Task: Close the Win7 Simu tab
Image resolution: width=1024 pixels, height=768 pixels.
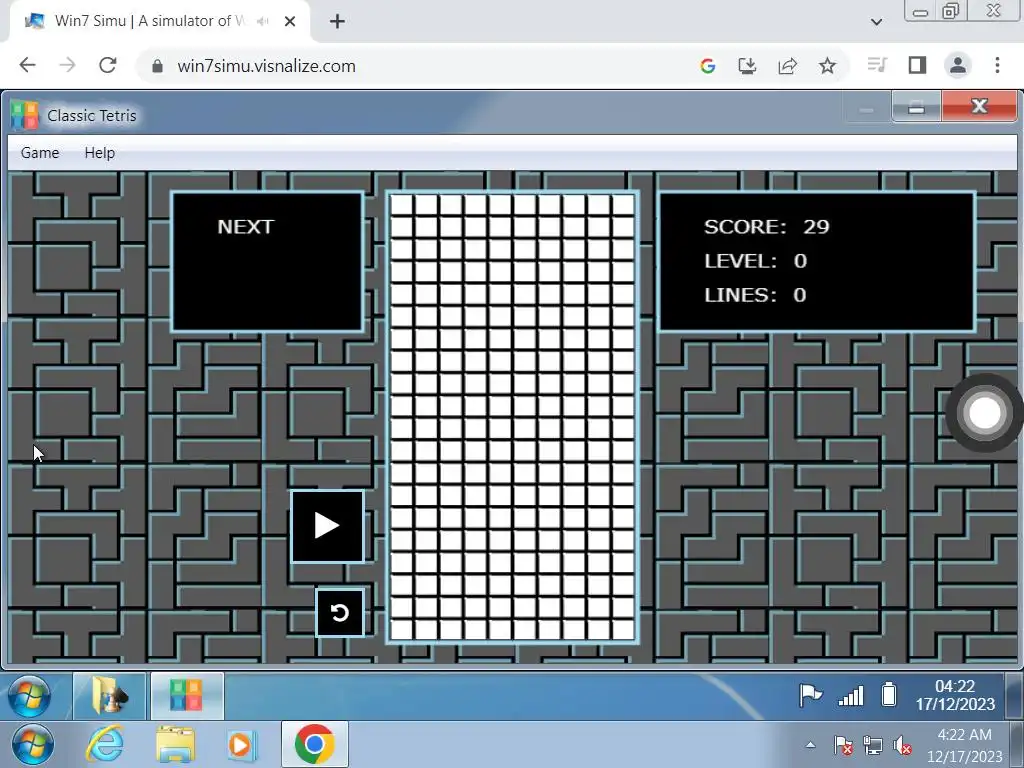Action: (290, 22)
